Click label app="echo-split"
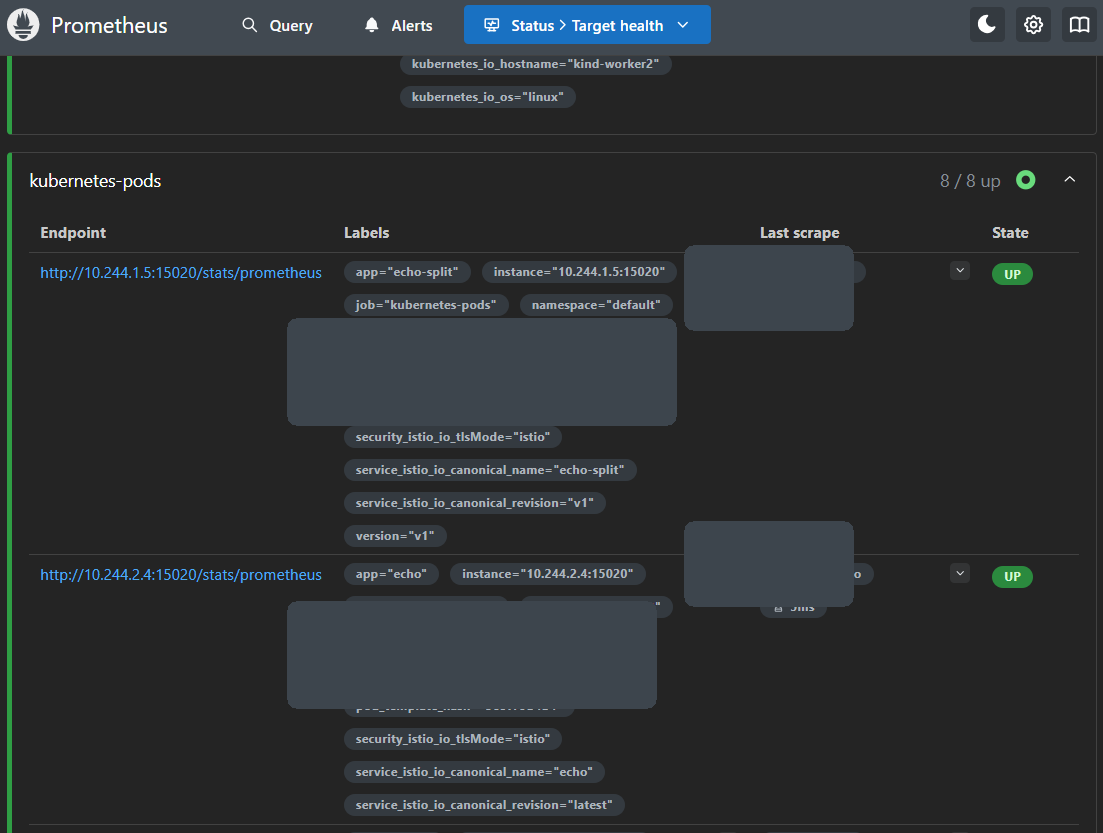Screen dimensions: 1103x833 click(407, 272)
